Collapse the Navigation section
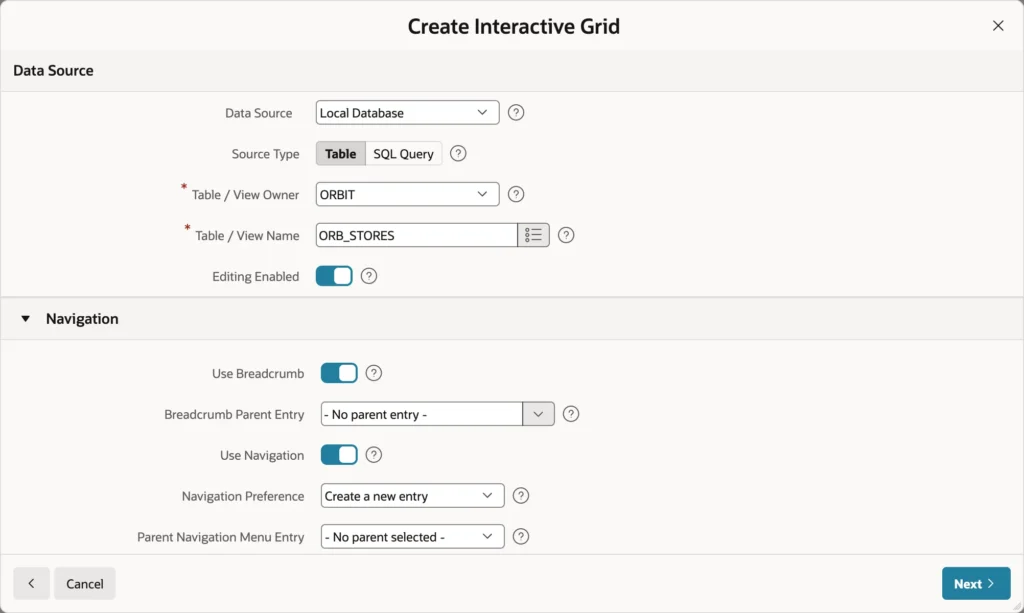The image size is (1024, 613). pyautogui.click(x=25, y=319)
